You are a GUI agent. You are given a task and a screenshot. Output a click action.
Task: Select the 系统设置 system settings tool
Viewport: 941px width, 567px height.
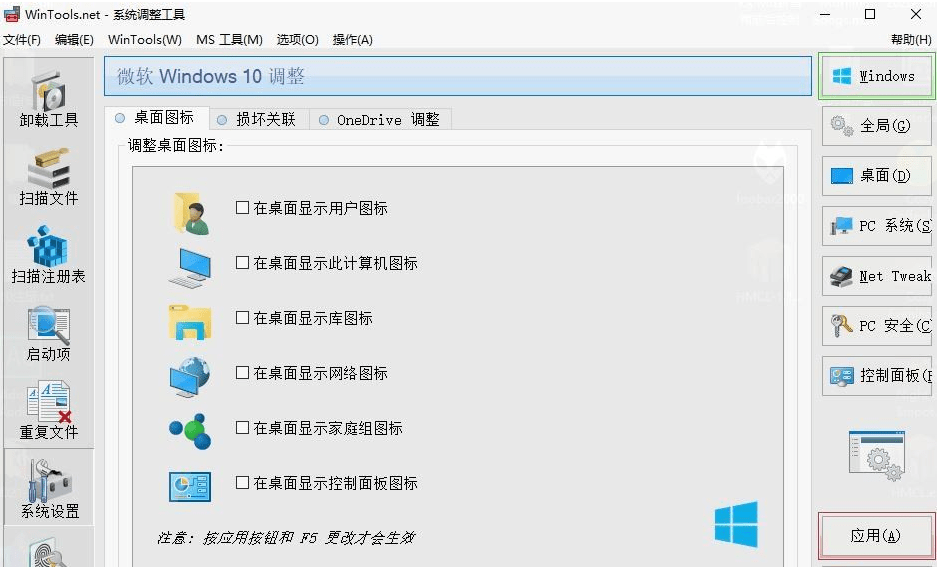click(x=49, y=487)
